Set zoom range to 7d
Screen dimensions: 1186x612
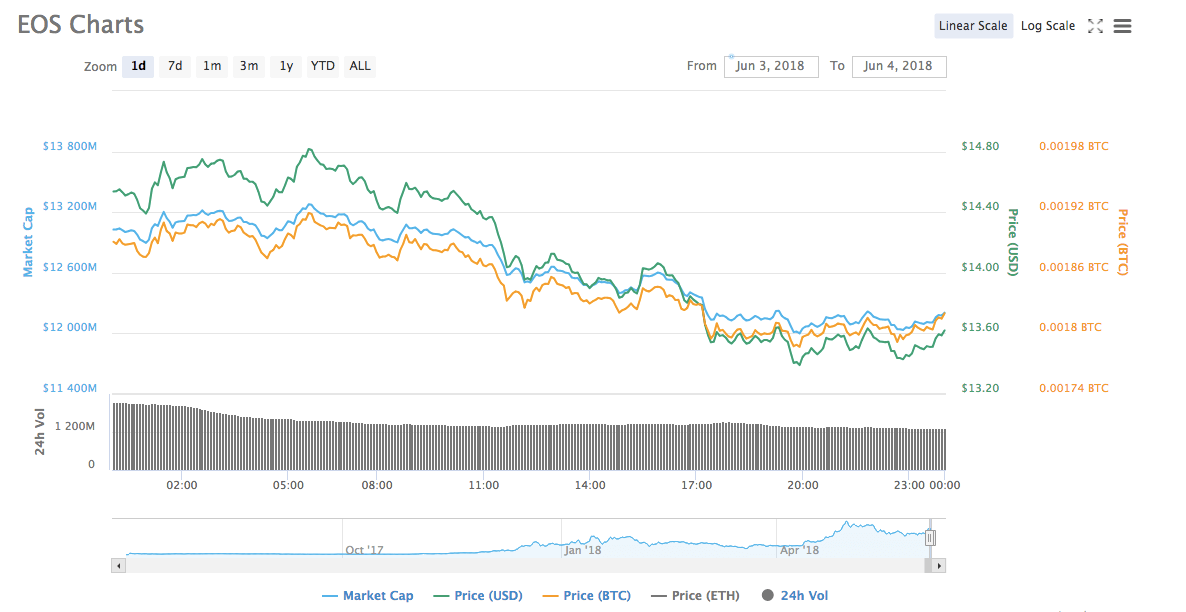[175, 66]
